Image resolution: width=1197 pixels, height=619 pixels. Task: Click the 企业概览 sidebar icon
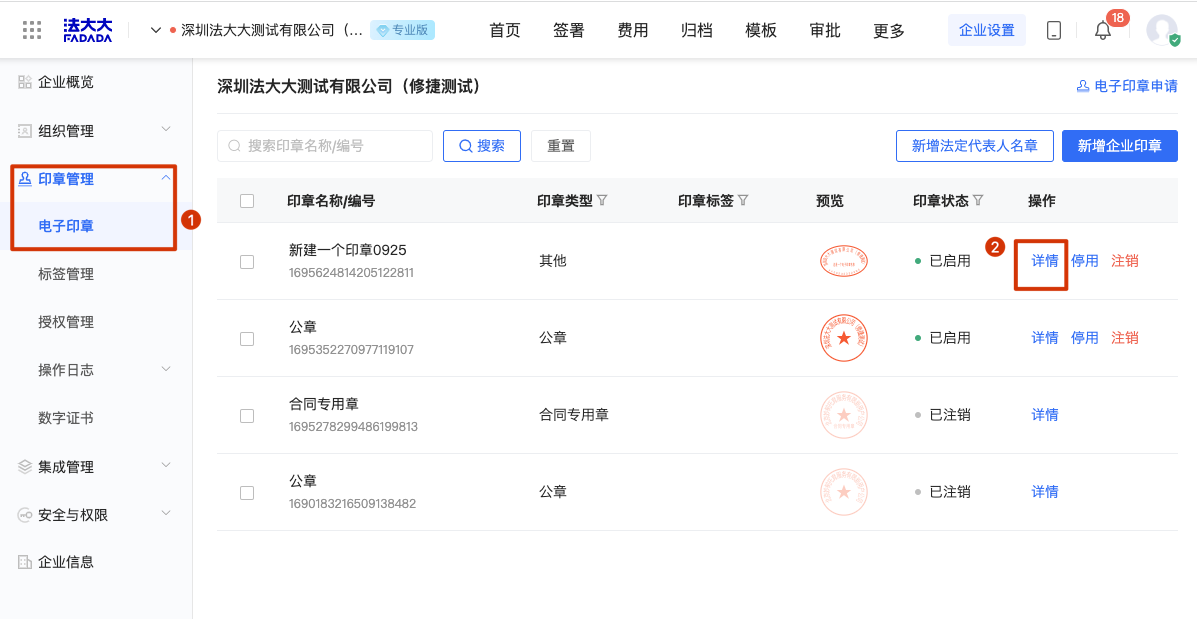tap(25, 82)
